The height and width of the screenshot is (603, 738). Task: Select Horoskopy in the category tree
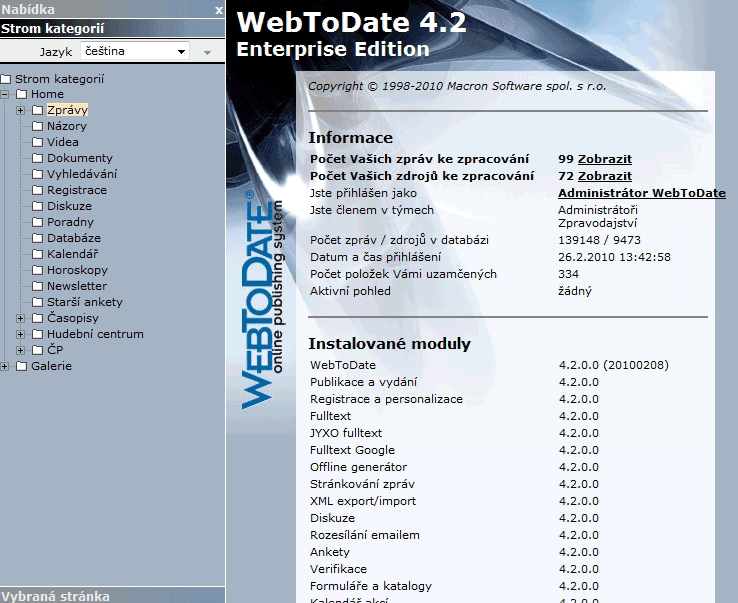click(x=77, y=270)
